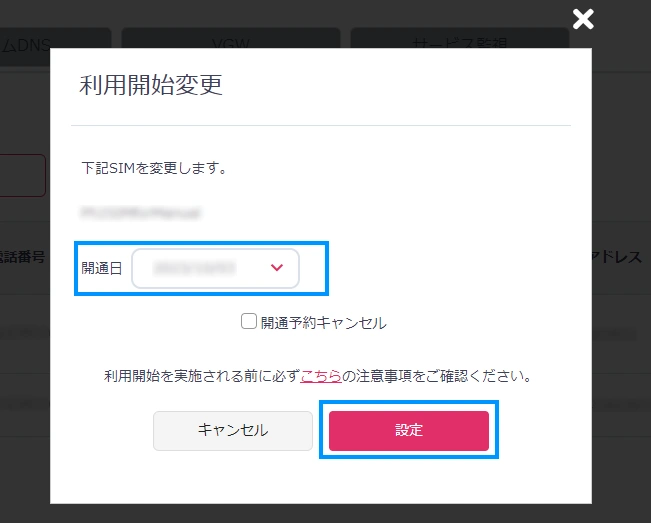The image size is (651, 523).
Task: Click the red chevron arrow in 開通日 field
Action: 277,268
